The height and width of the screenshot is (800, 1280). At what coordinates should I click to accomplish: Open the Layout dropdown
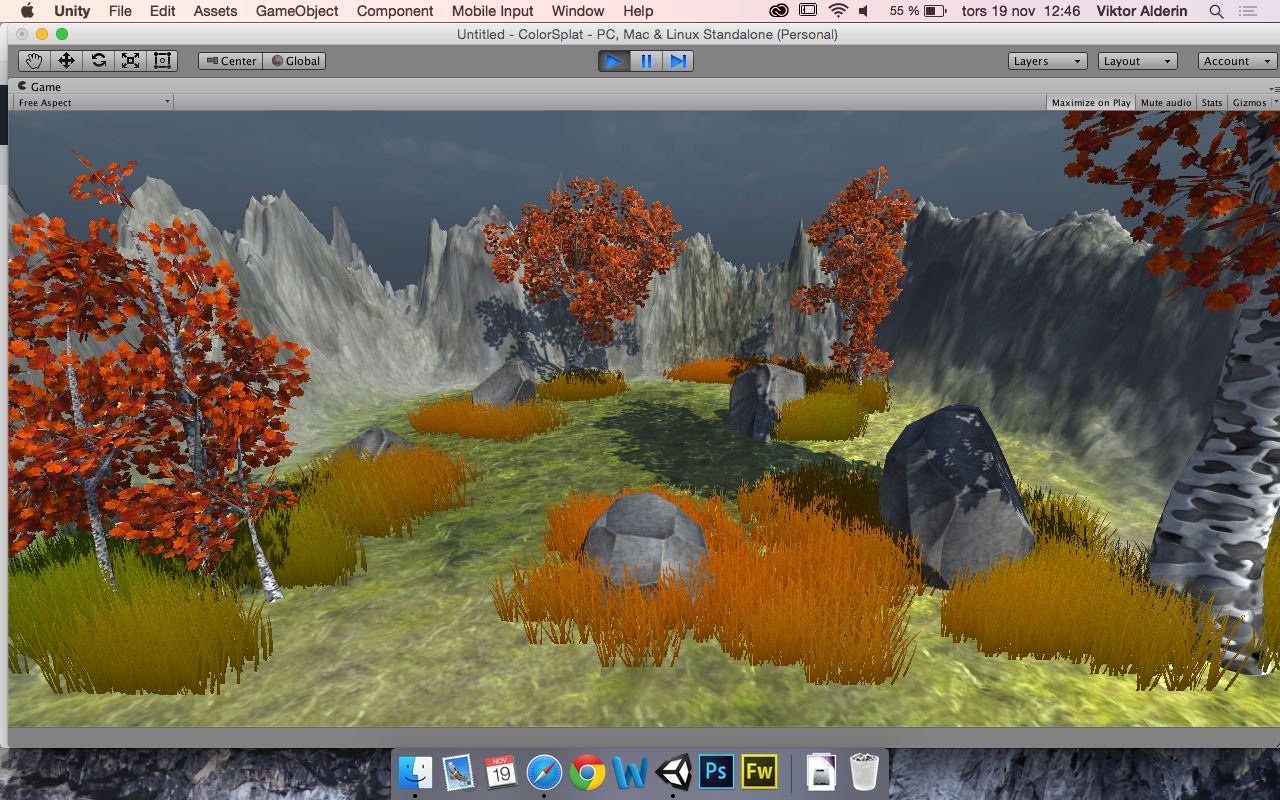tap(1137, 61)
